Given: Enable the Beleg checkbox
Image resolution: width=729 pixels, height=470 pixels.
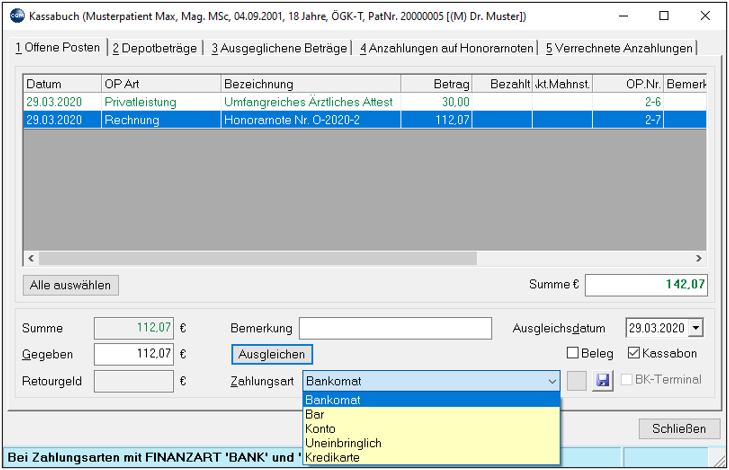Looking at the screenshot, I should pyautogui.click(x=573, y=353).
